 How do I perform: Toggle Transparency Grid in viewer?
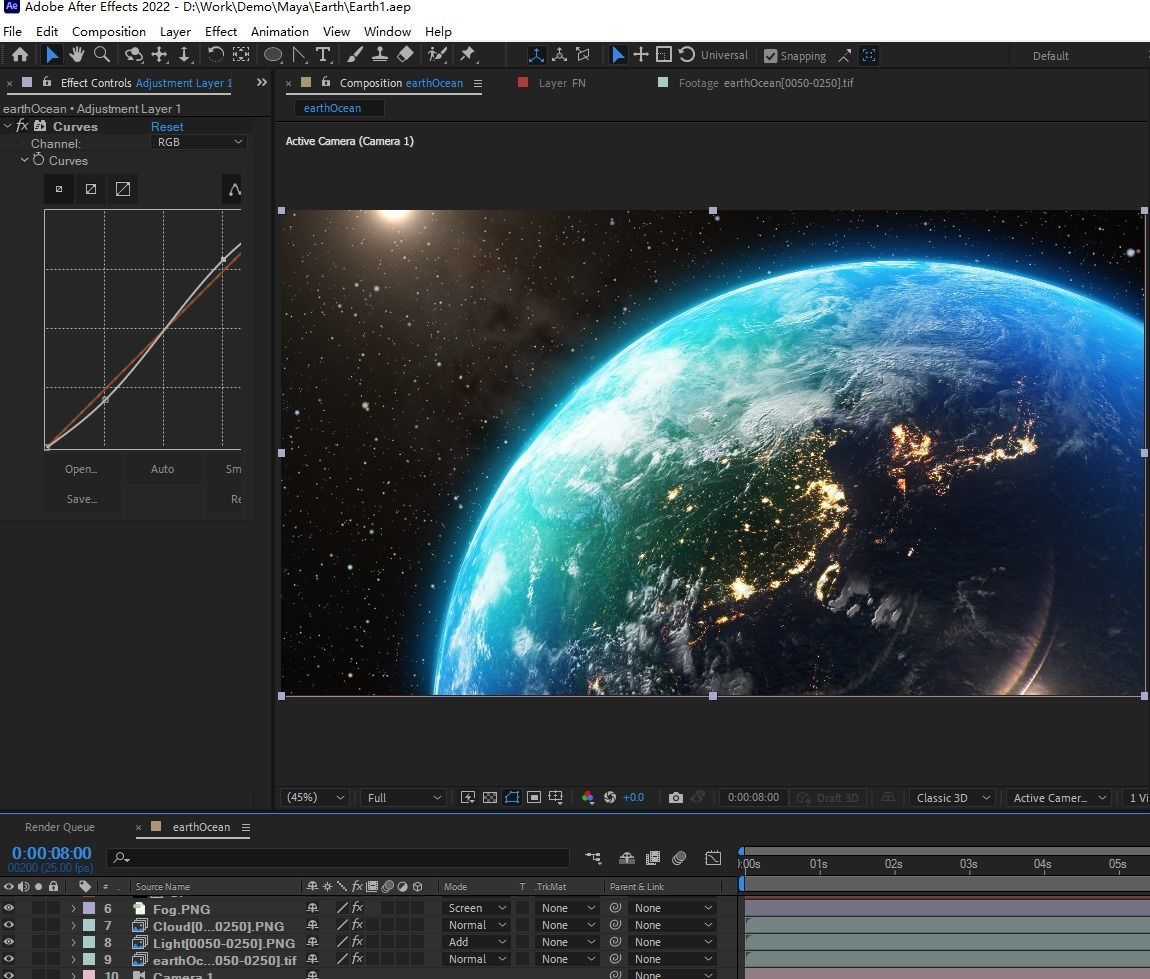pyautogui.click(x=490, y=797)
